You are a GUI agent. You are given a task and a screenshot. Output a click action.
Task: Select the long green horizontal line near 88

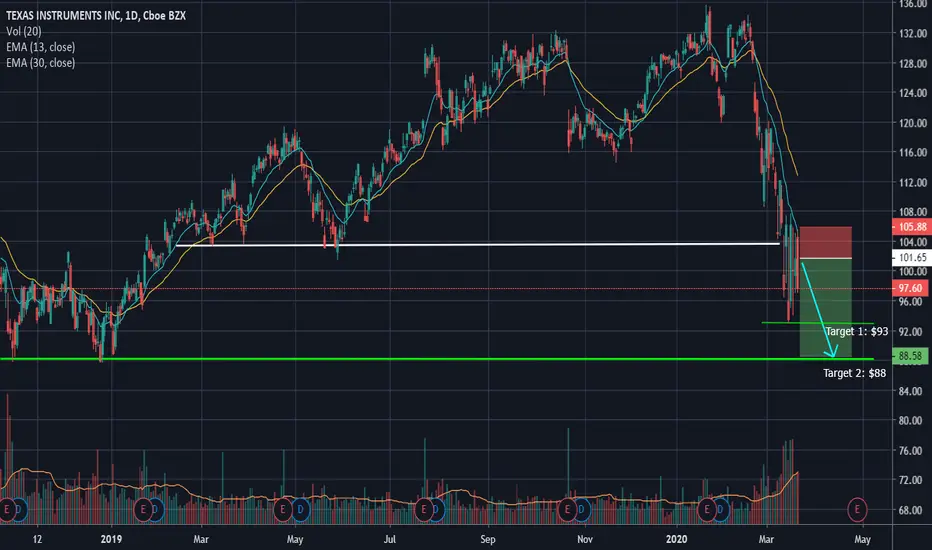[x=437, y=359]
